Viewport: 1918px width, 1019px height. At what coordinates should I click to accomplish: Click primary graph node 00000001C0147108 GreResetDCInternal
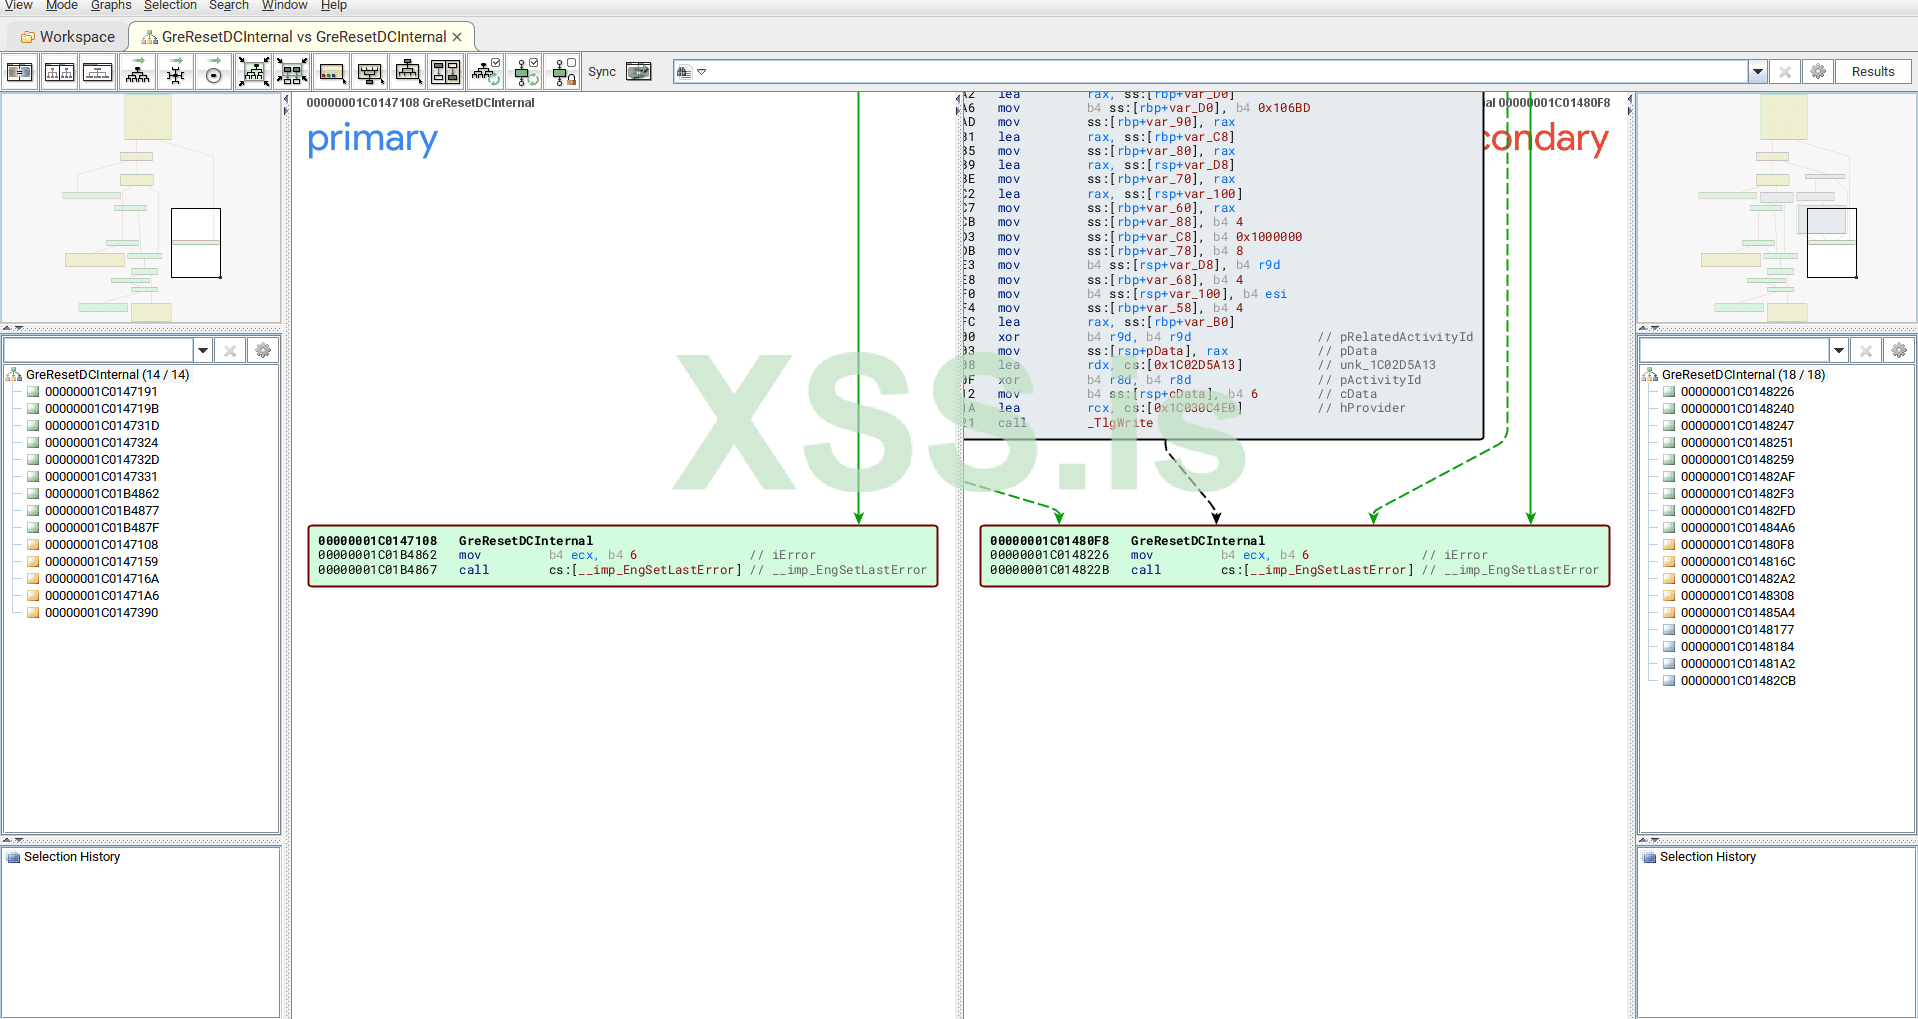pos(623,556)
